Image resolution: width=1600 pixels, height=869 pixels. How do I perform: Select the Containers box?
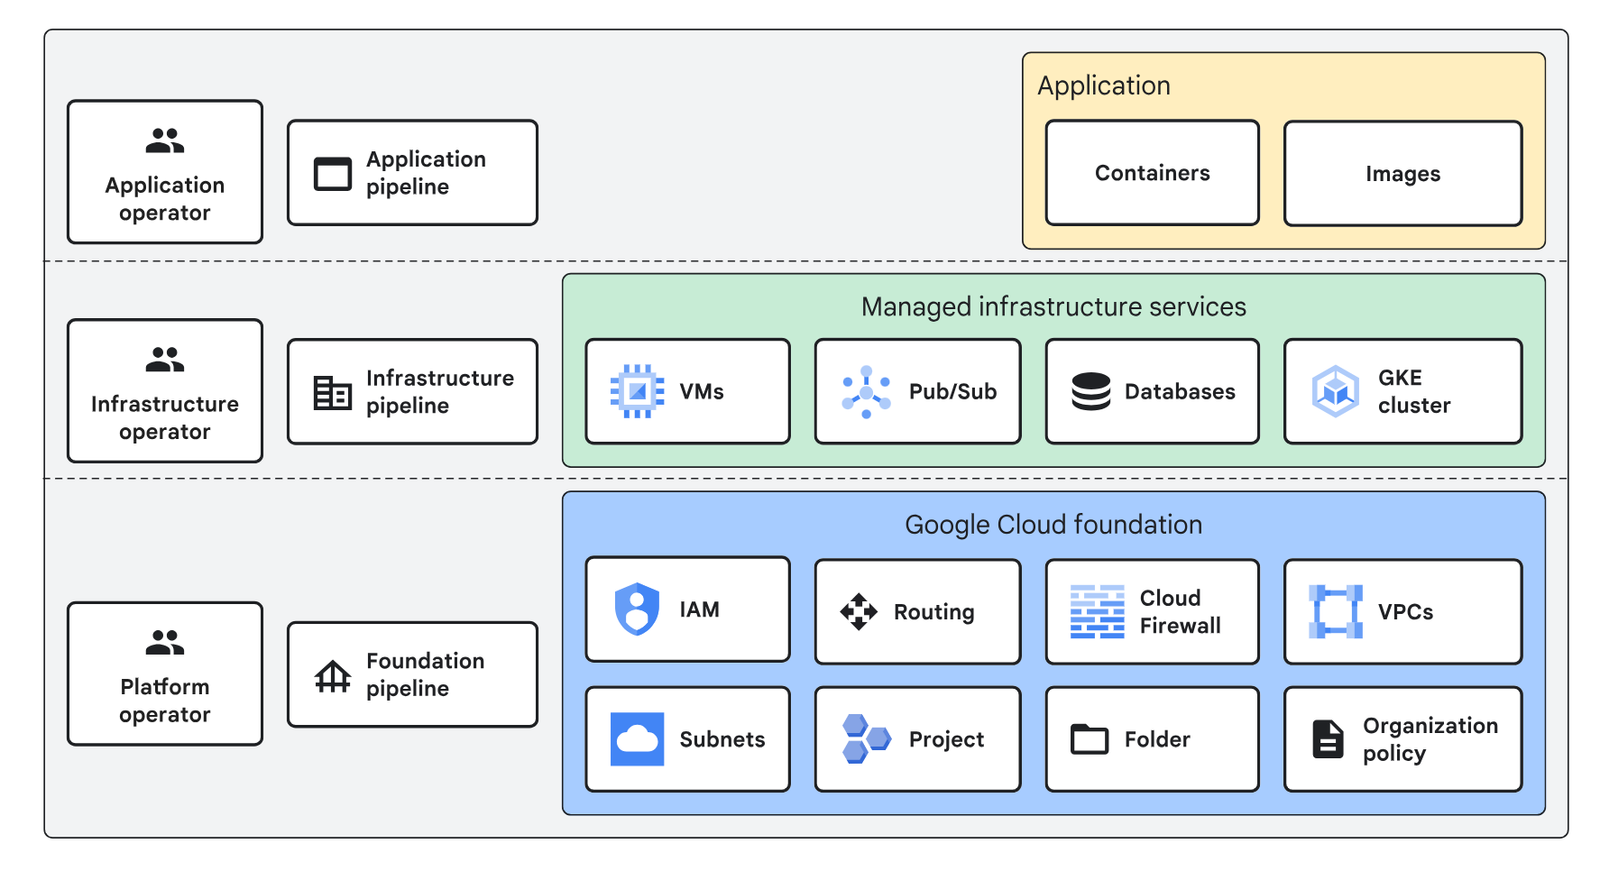tap(1152, 173)
